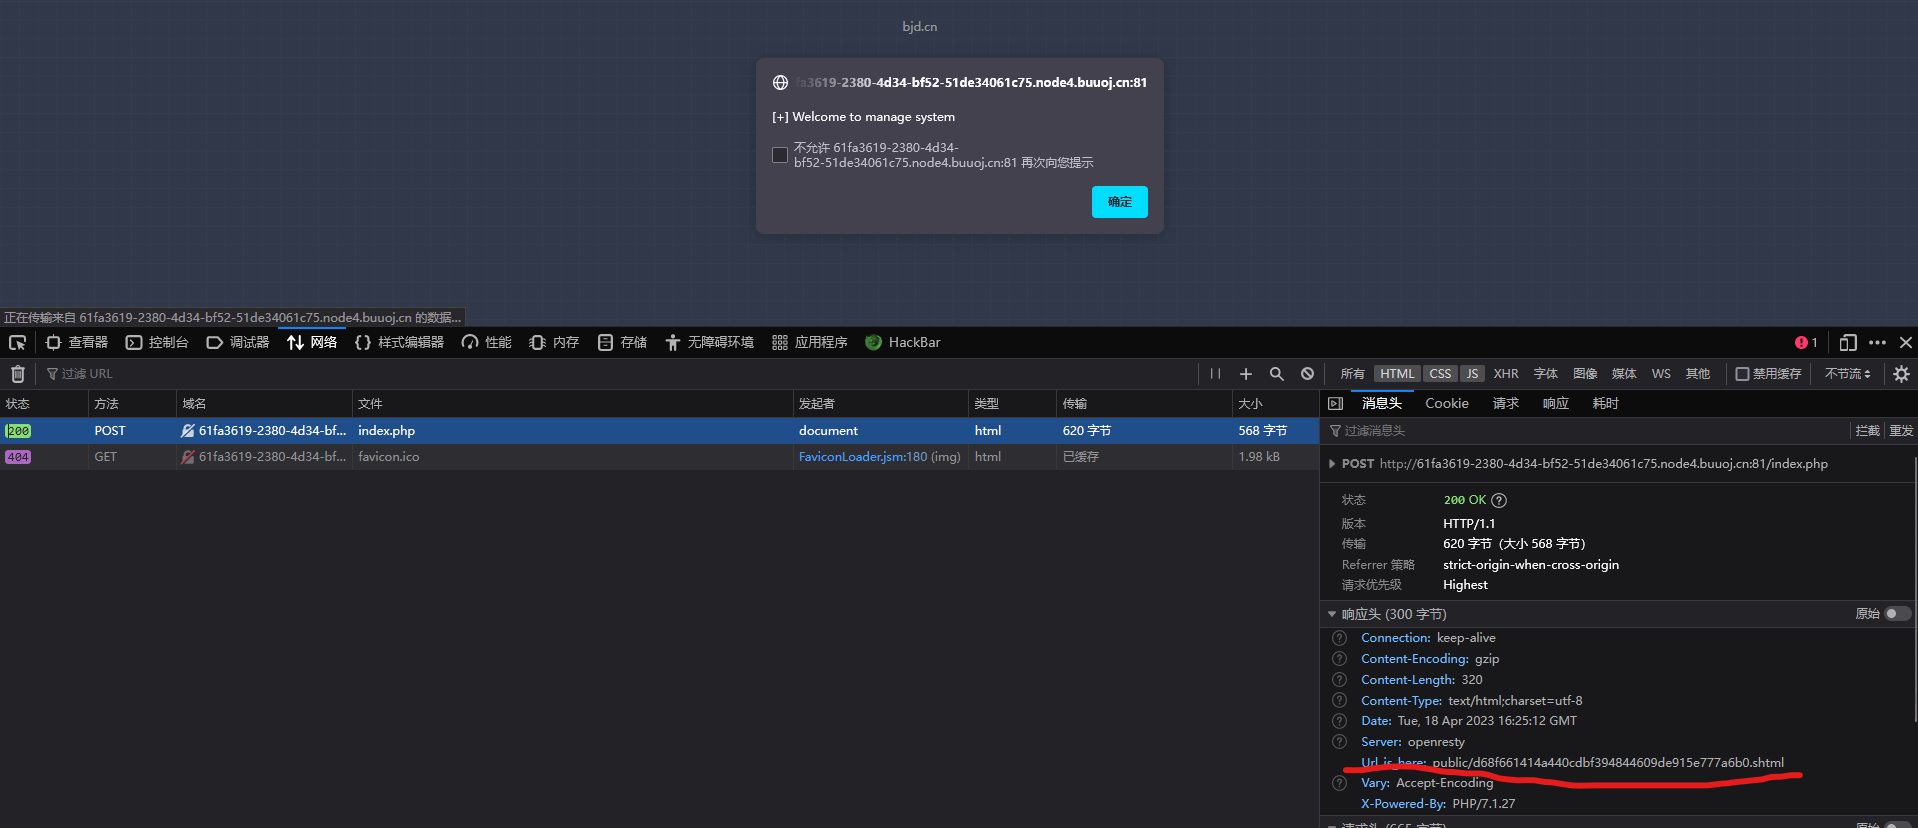Click the plus icon in network toolbar
The image size is (1918, 828).
[x=1246, y=374]
